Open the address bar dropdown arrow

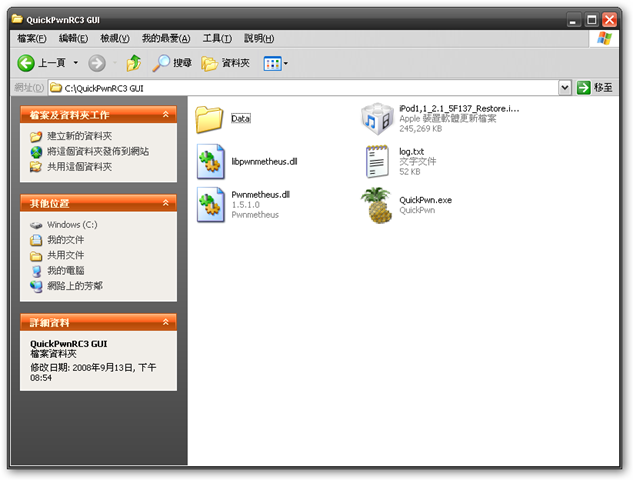point(564,88)
